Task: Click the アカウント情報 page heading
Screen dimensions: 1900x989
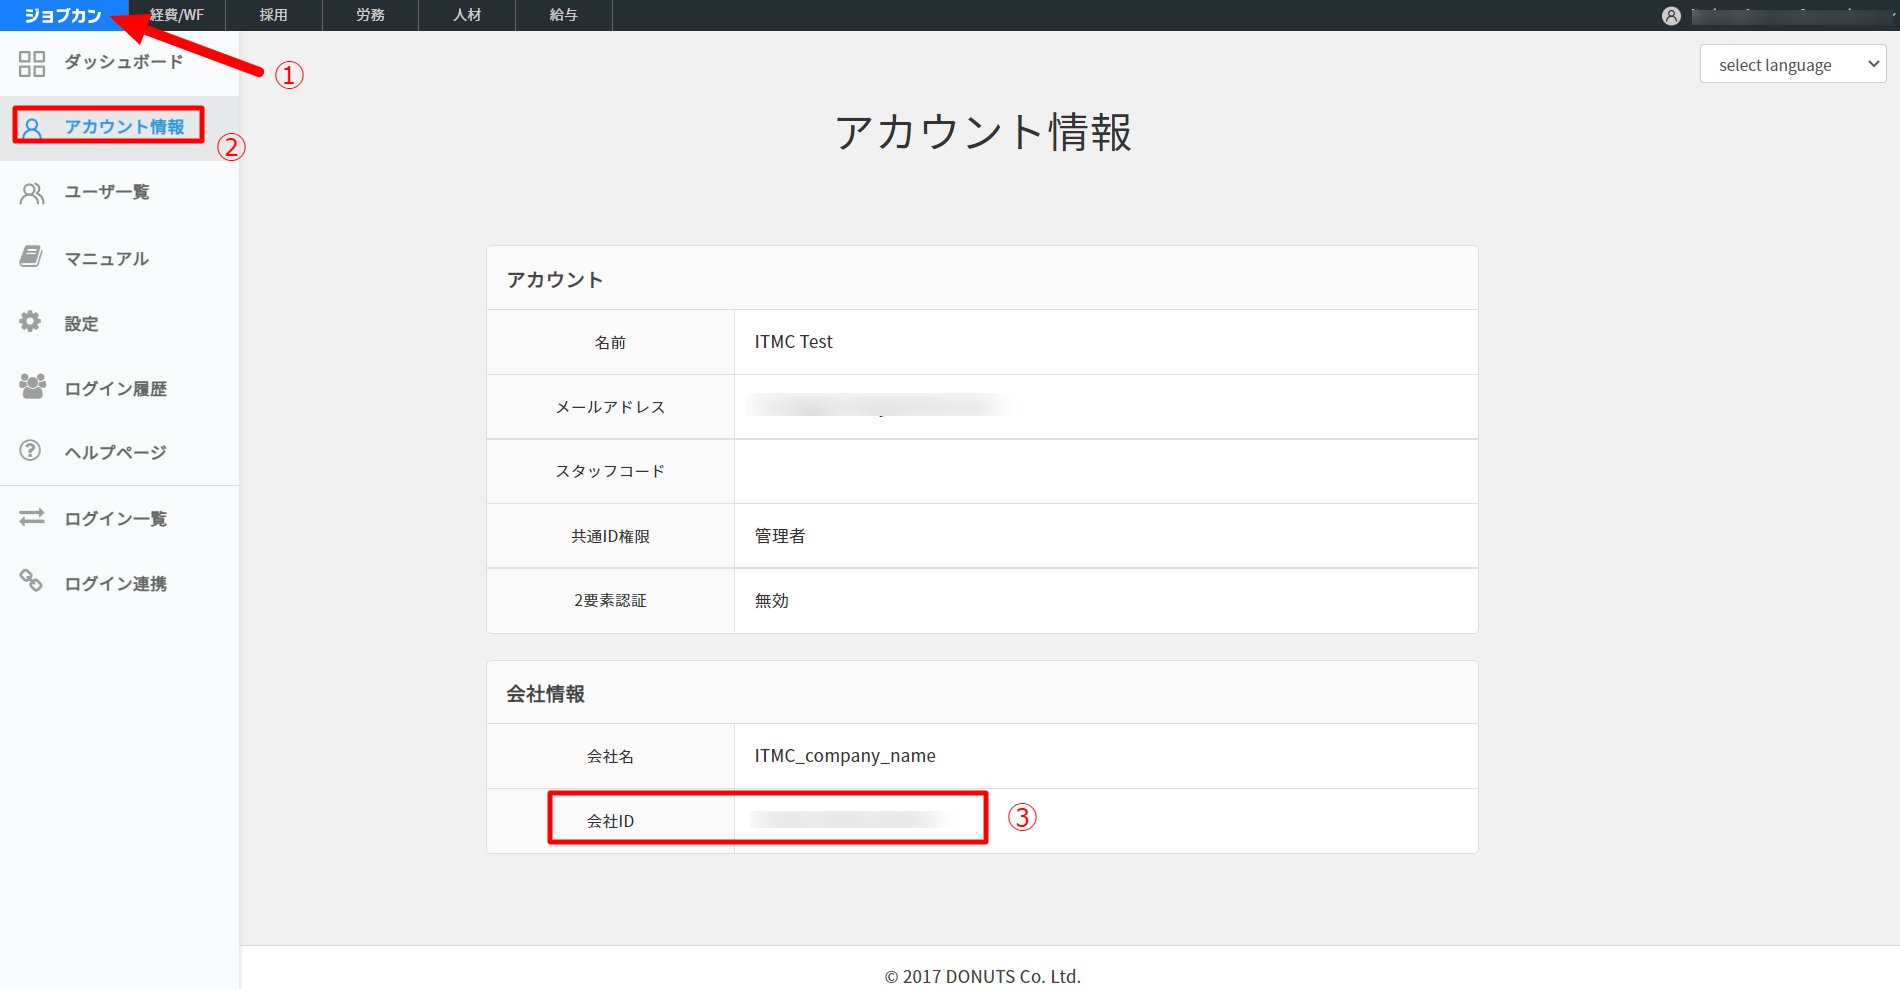Action: [x=983, y=132]
